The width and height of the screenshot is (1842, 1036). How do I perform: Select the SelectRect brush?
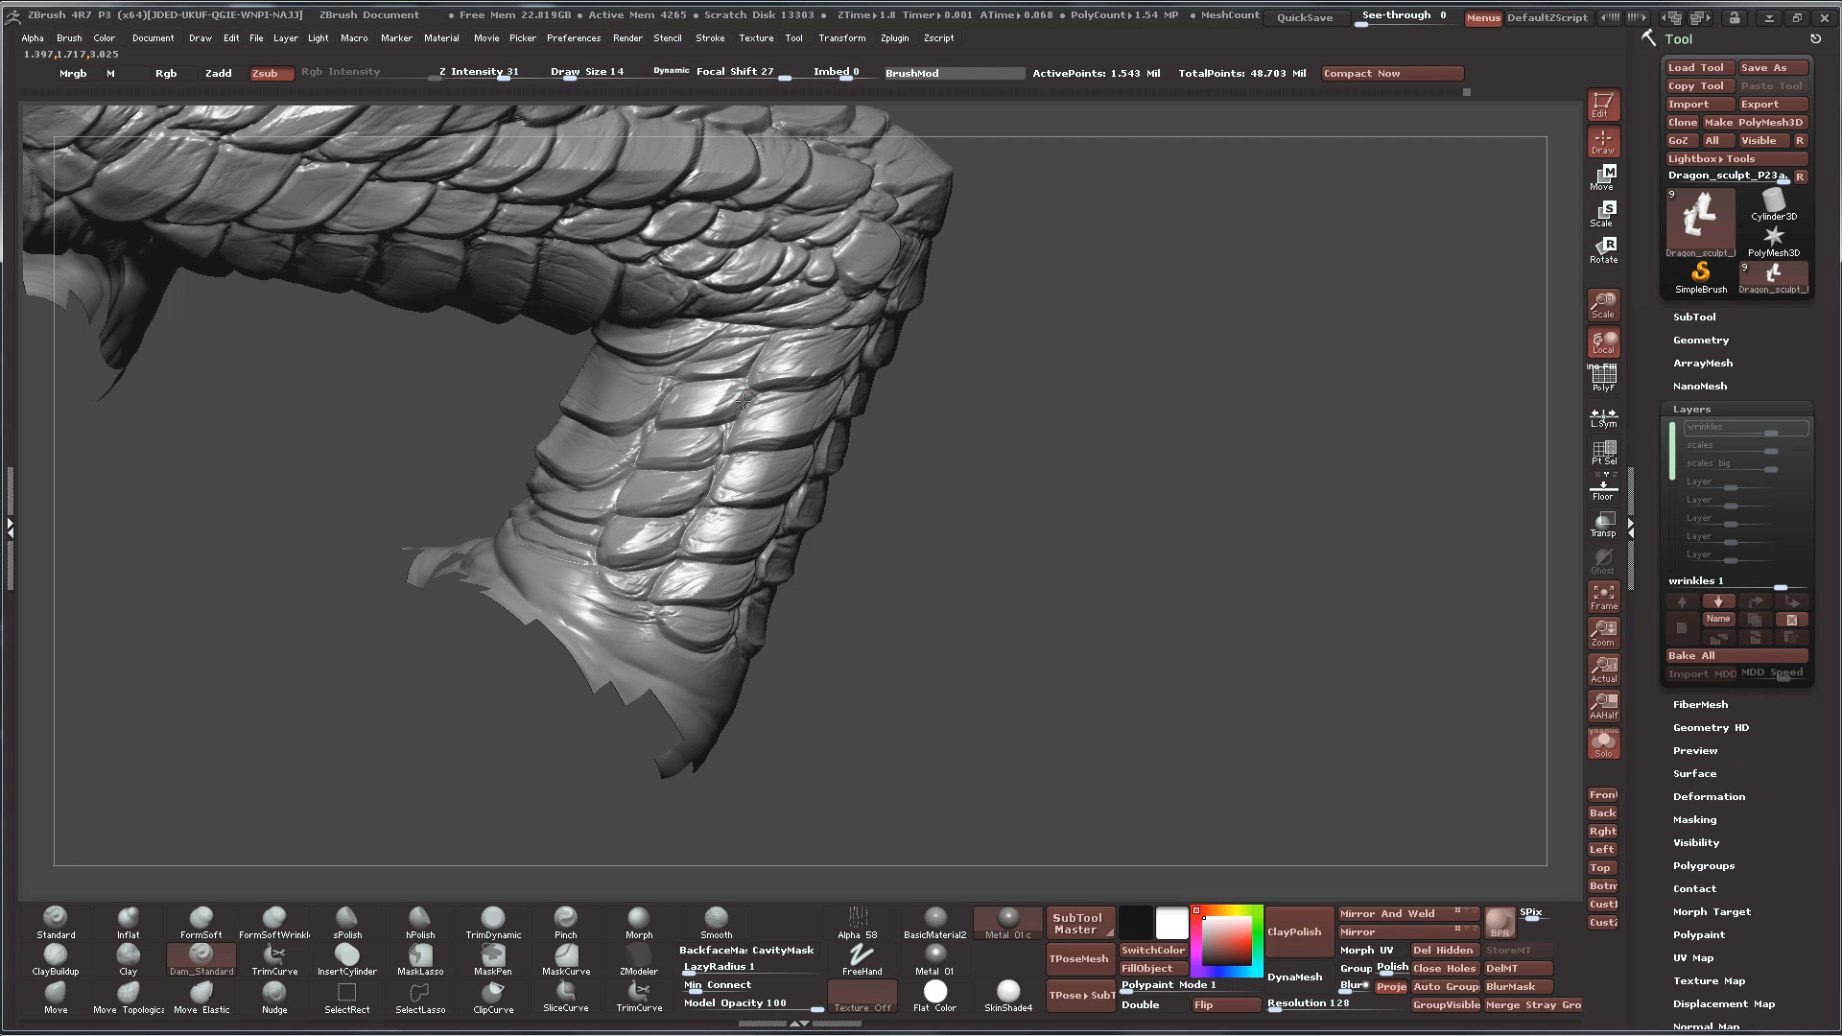pos(347,997)
